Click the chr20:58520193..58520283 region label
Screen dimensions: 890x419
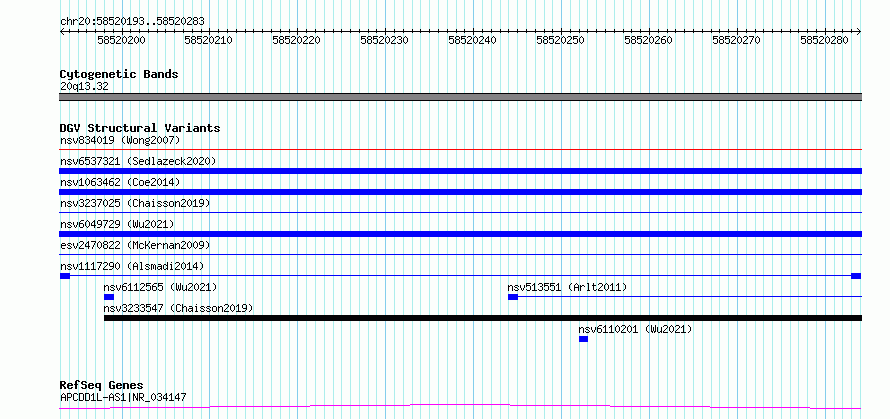pyautogui.click(x=132, y=22)
